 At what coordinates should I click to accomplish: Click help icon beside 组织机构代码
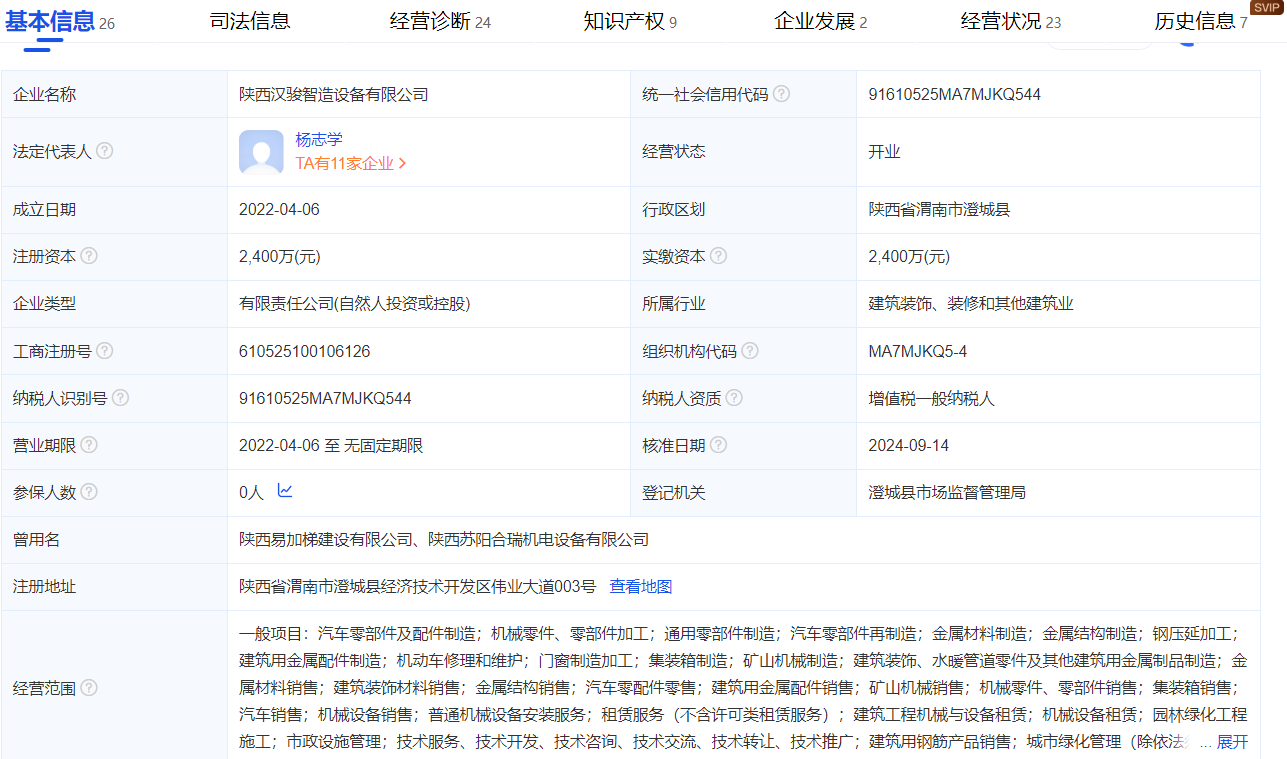point(750,351)
